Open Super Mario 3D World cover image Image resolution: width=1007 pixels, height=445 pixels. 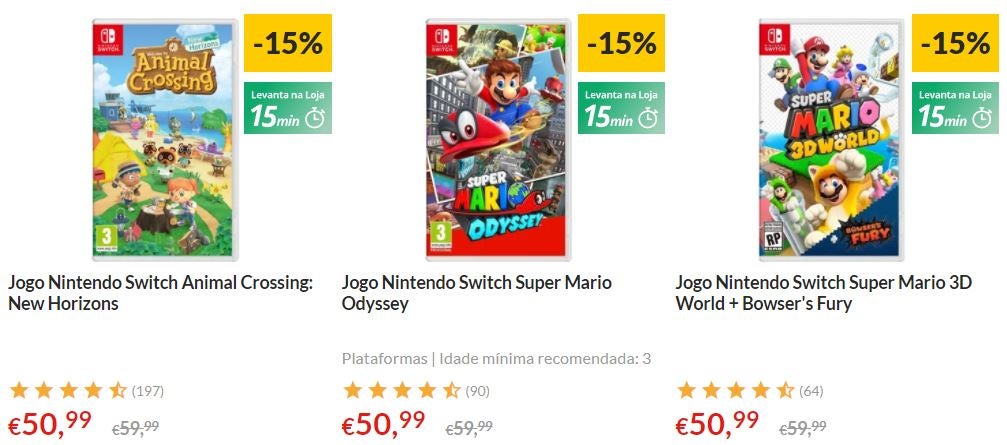pyautogui.click(x=832, y=139)
